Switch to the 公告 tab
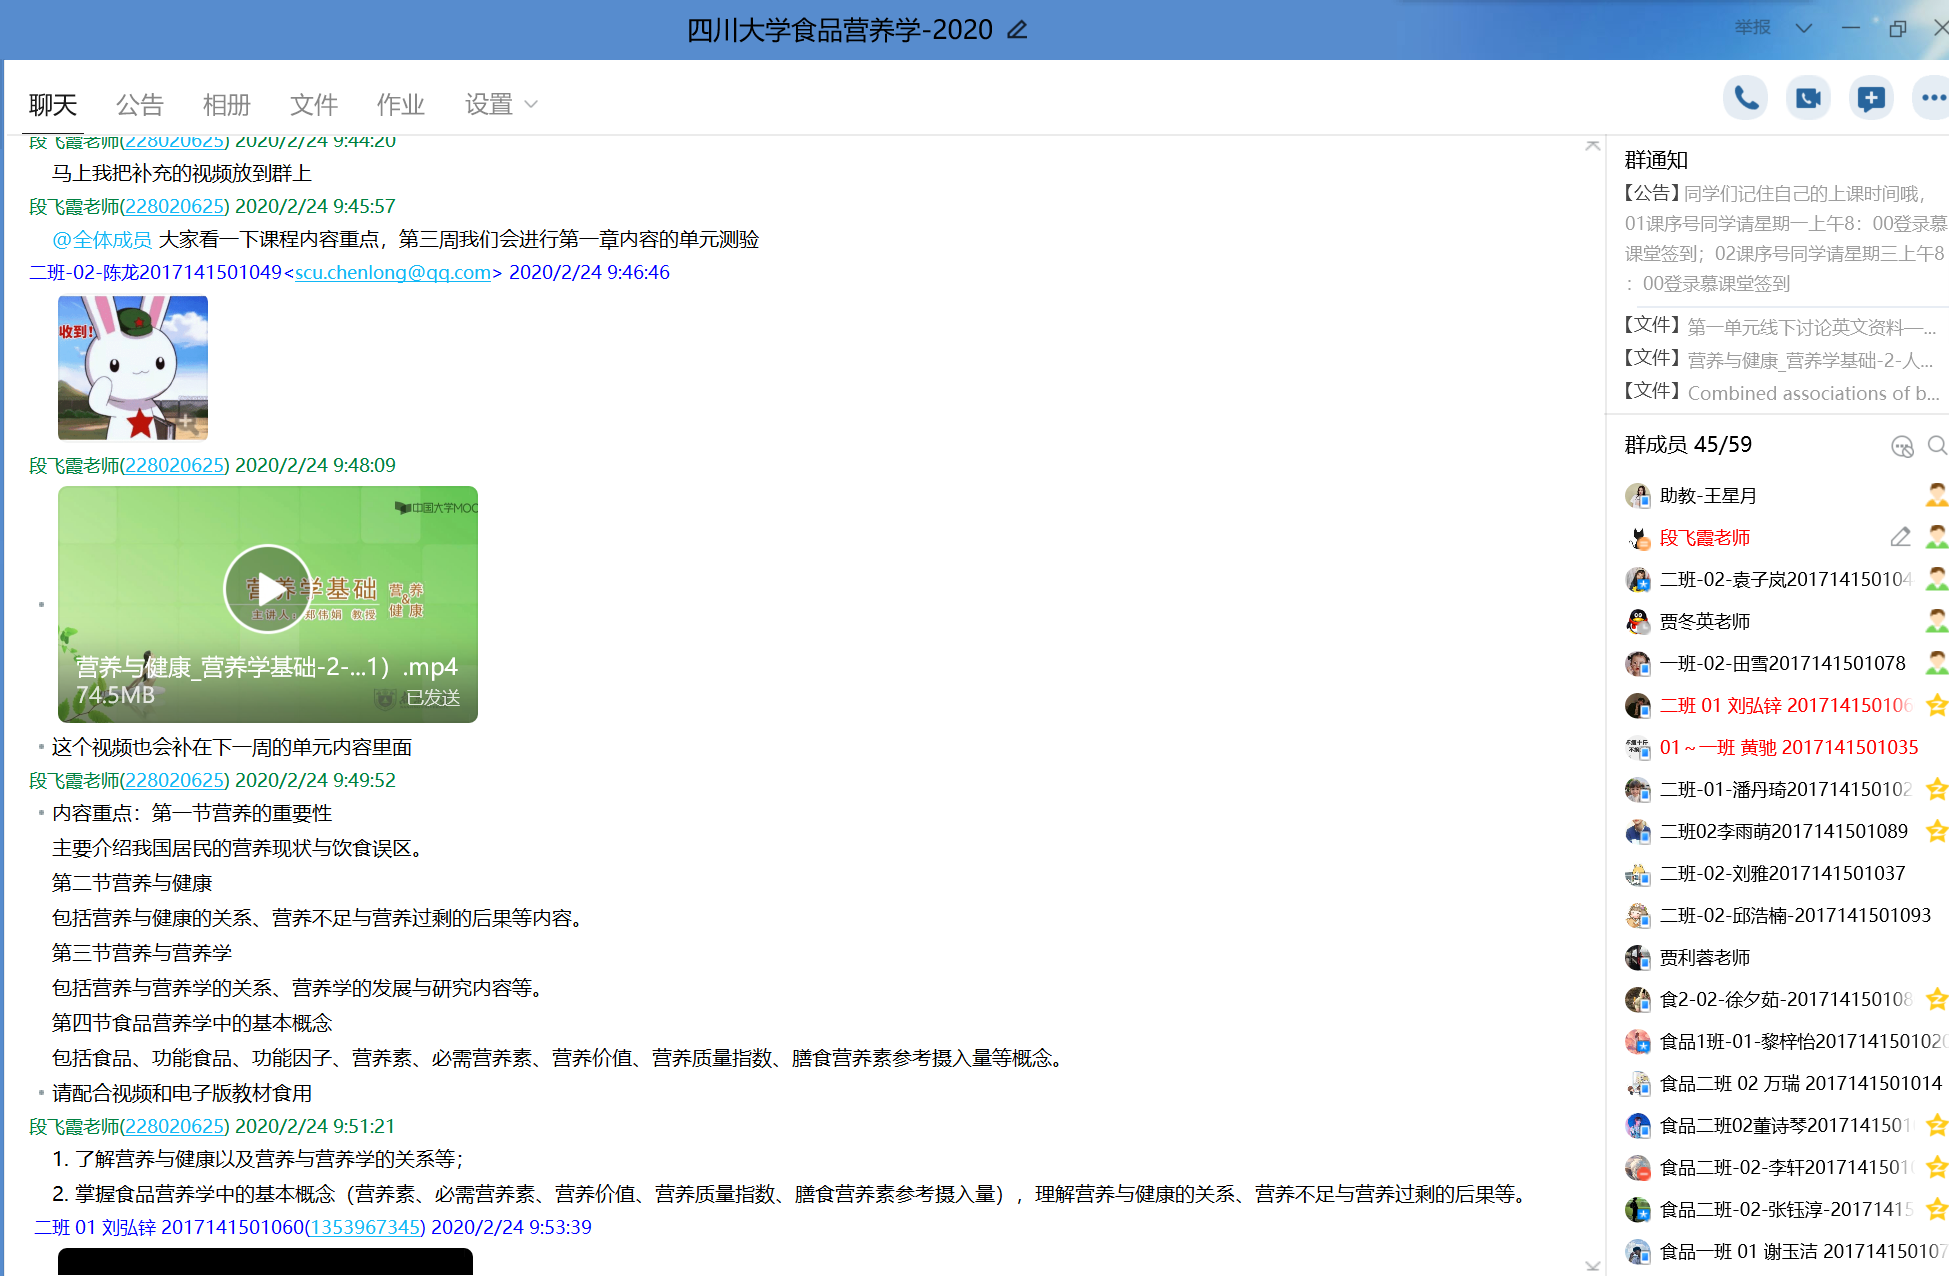Viewport: 1949px width, 1276px height. click(139, 104)
